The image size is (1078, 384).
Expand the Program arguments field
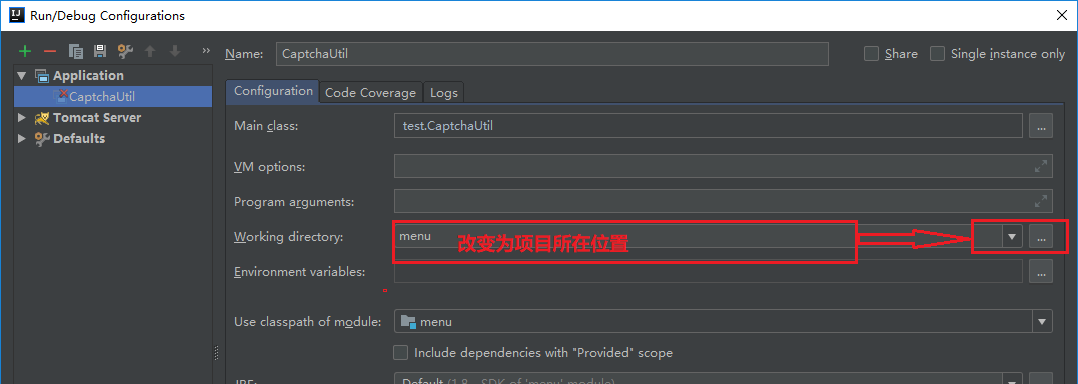[1041, 201]
